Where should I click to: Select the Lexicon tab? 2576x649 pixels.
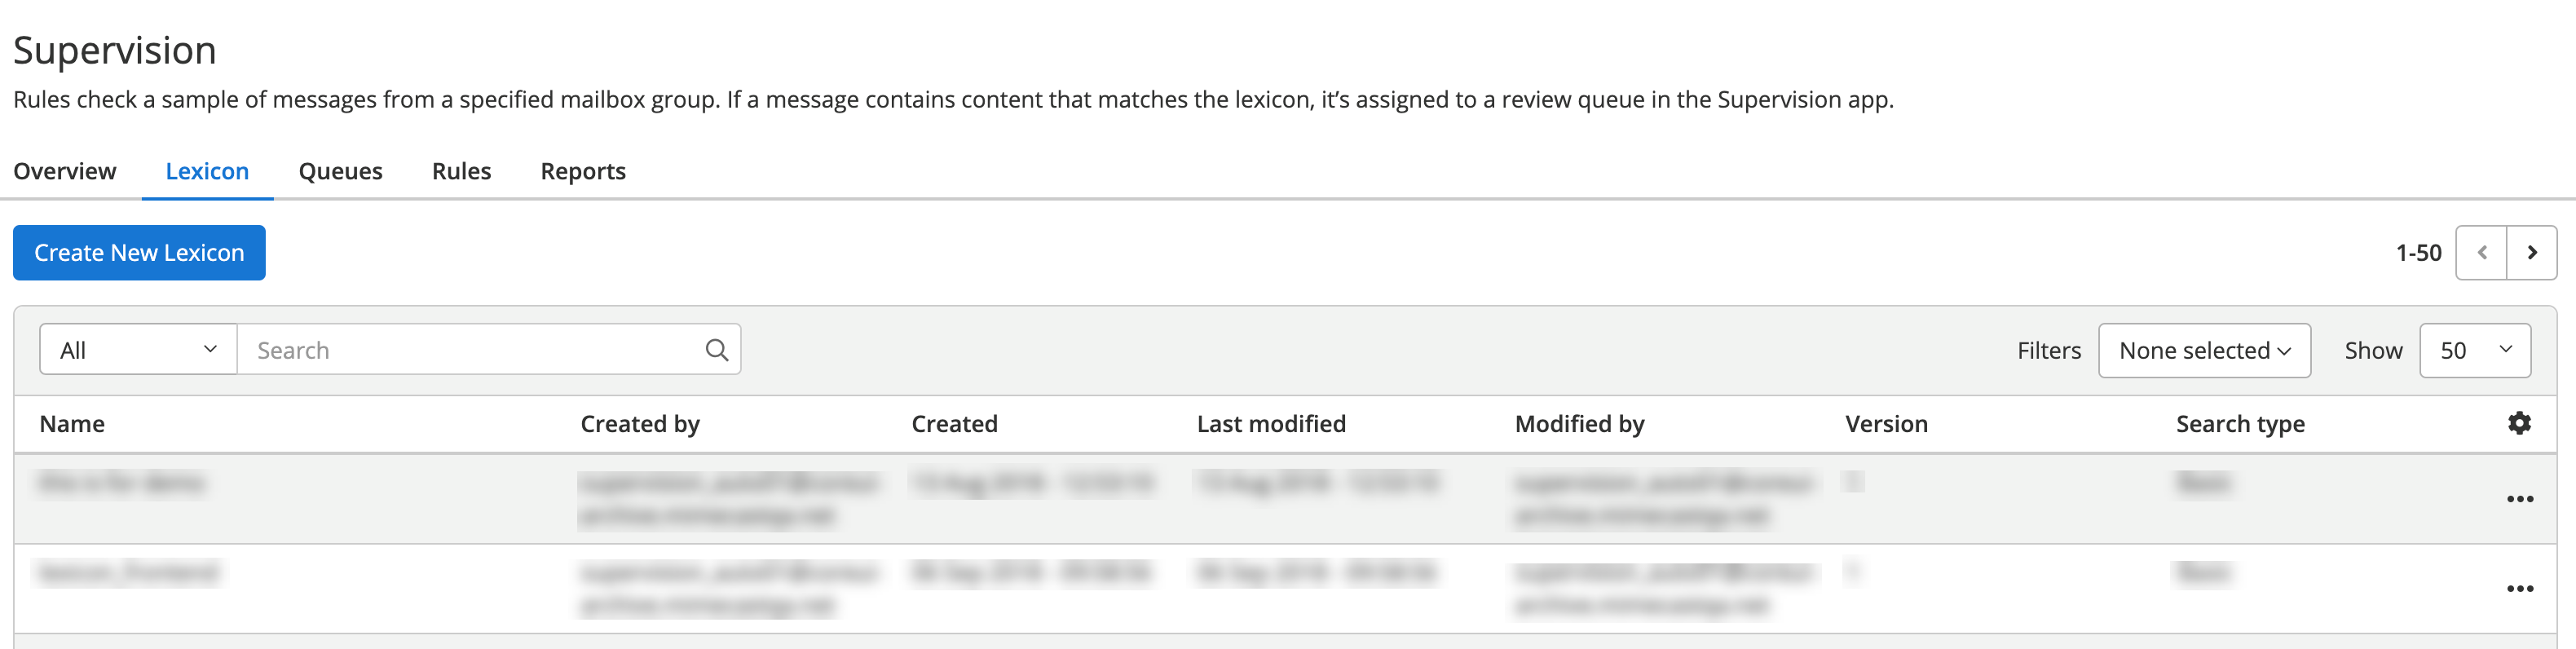tap(207, 171)
